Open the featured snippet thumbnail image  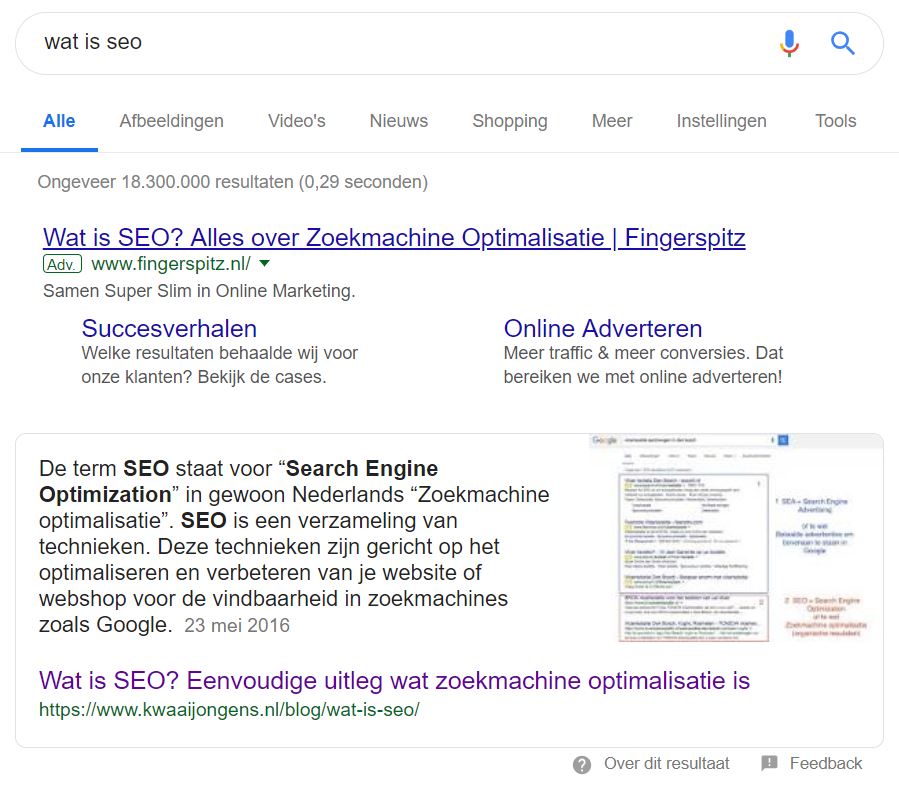coord(736,538)
